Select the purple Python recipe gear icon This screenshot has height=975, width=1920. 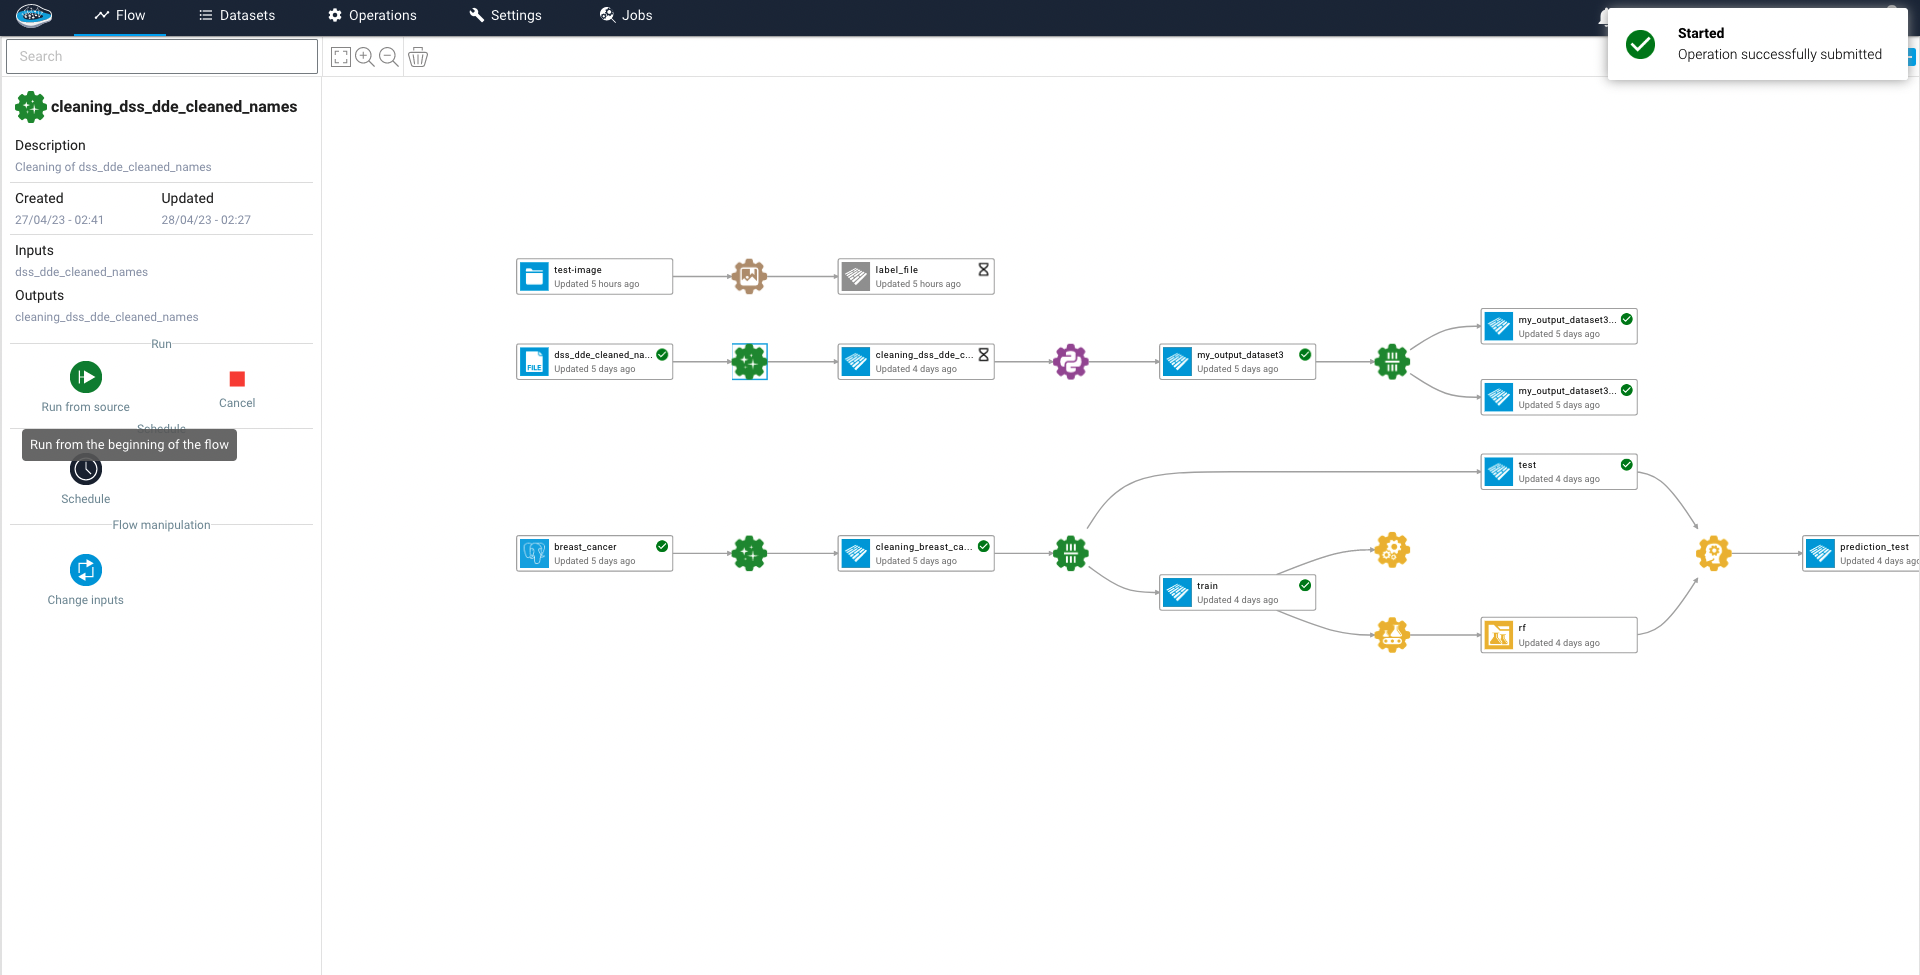click(x=1071, y=362)
